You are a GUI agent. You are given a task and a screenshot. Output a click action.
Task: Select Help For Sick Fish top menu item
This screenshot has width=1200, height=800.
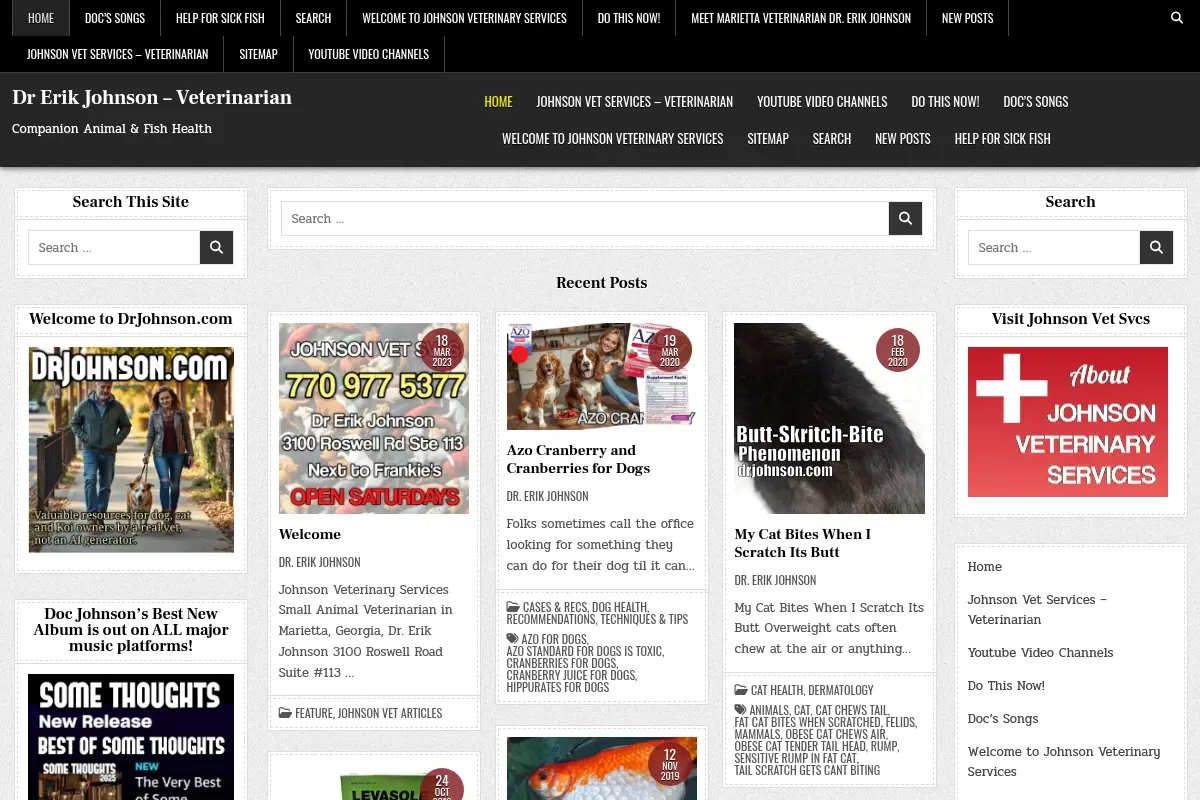click(x=220, y=18)
